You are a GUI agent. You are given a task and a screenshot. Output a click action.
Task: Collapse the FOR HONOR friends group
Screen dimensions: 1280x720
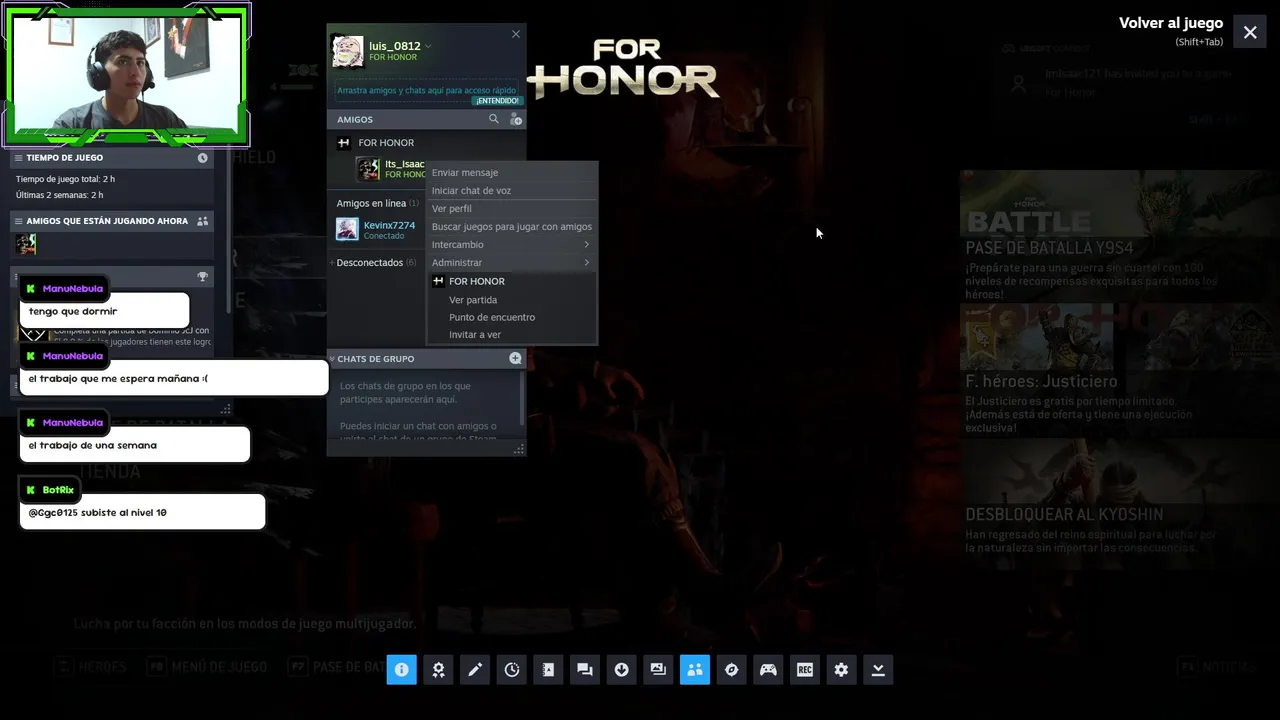(386, 143)
